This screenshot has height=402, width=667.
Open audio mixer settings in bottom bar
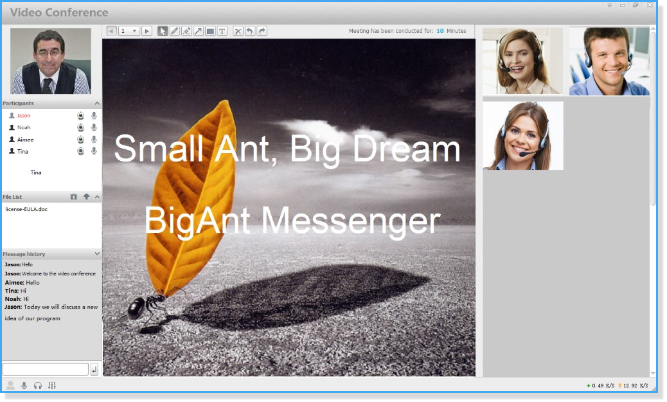52,385
